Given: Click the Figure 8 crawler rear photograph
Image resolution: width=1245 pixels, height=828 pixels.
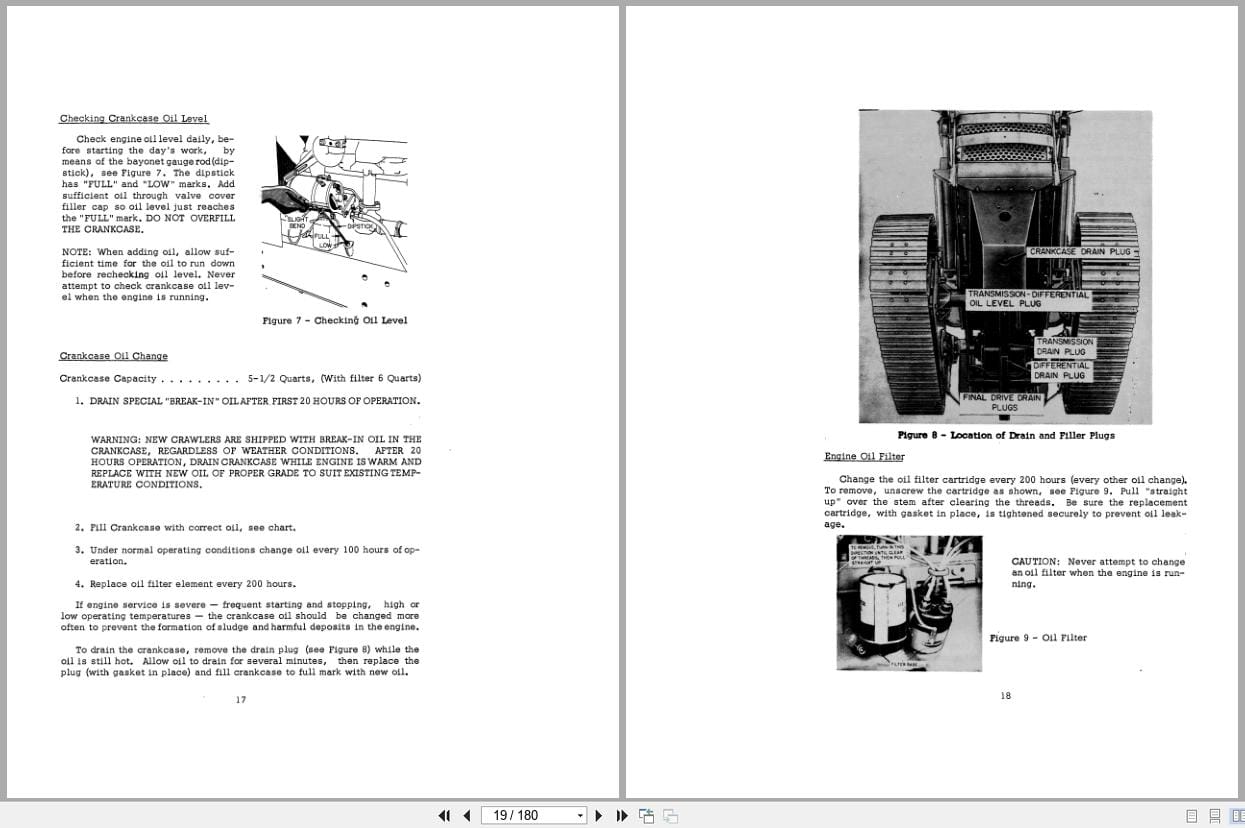Looking at the screenshot, I should tap(1003, 265).
